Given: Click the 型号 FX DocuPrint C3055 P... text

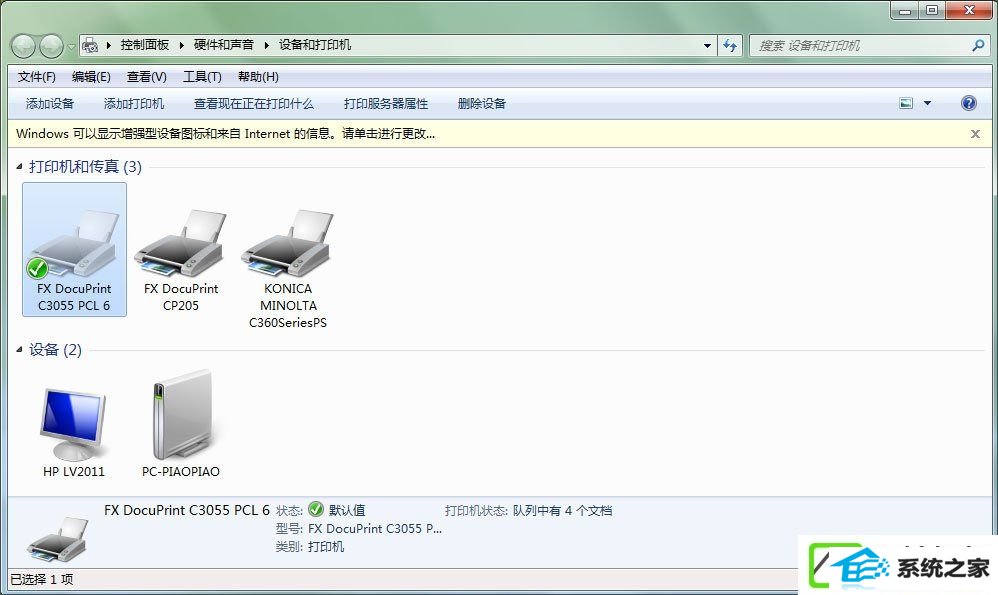Looking at the screenshot, I should tap(359, 528).
